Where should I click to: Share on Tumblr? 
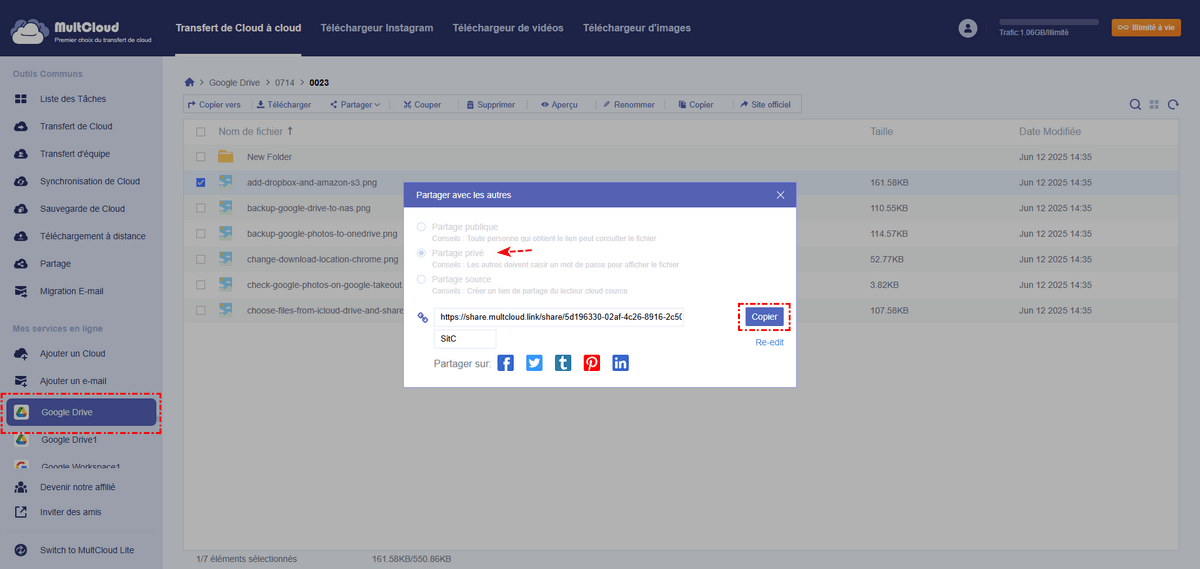point(563,363)
